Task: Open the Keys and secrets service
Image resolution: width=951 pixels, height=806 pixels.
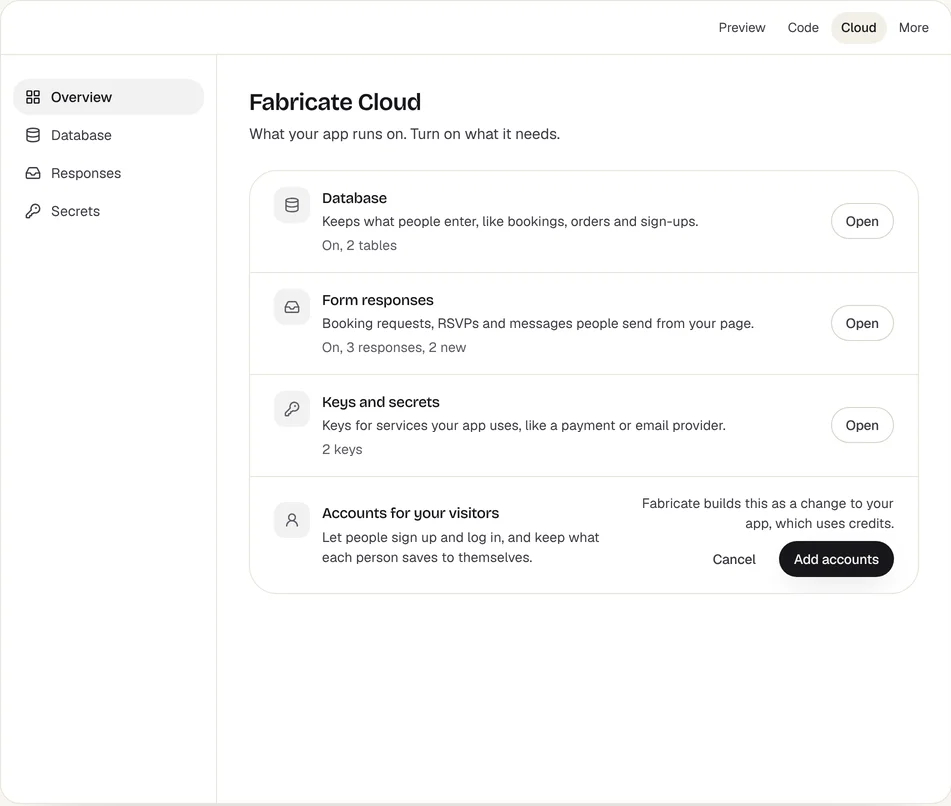Action: [862, 425]
